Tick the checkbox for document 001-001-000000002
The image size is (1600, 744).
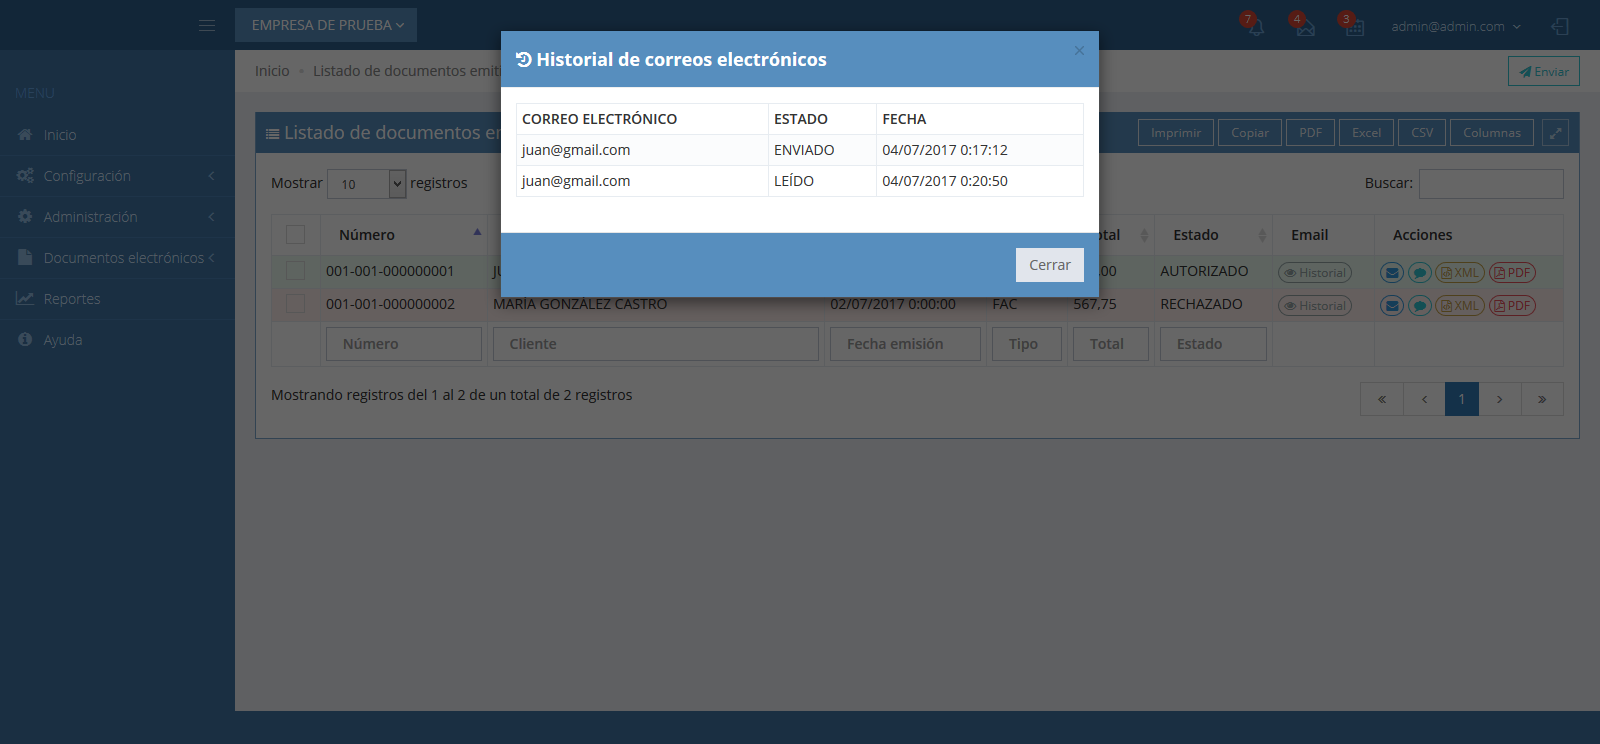[295, 304]
